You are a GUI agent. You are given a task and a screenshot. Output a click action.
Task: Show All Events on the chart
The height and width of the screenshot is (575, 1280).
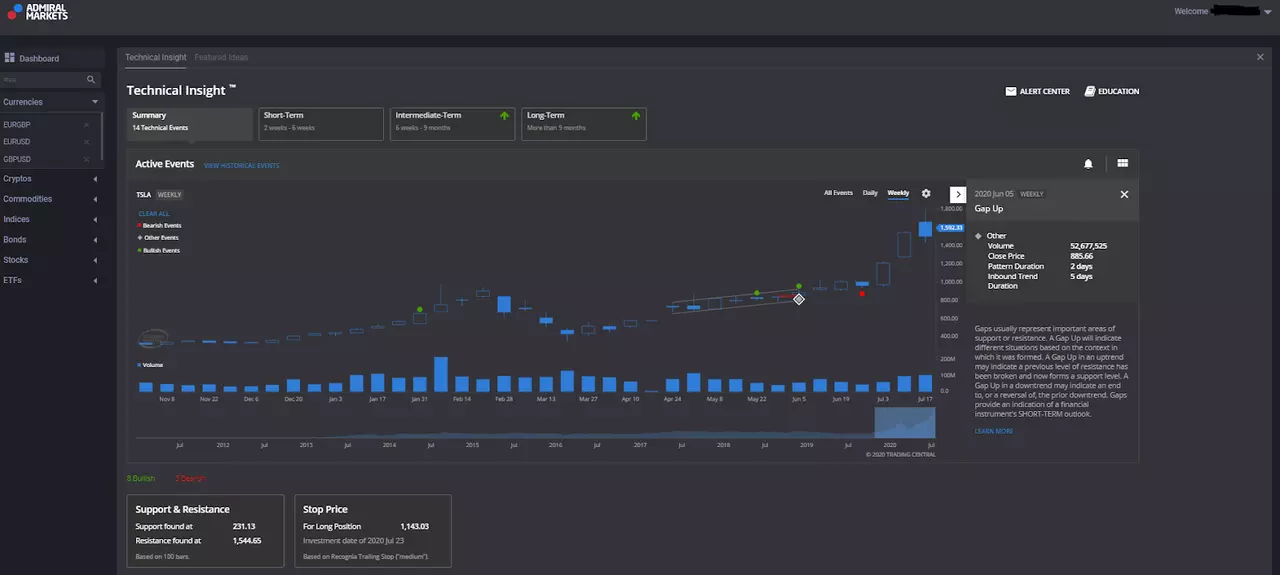[x=838, y=193]
